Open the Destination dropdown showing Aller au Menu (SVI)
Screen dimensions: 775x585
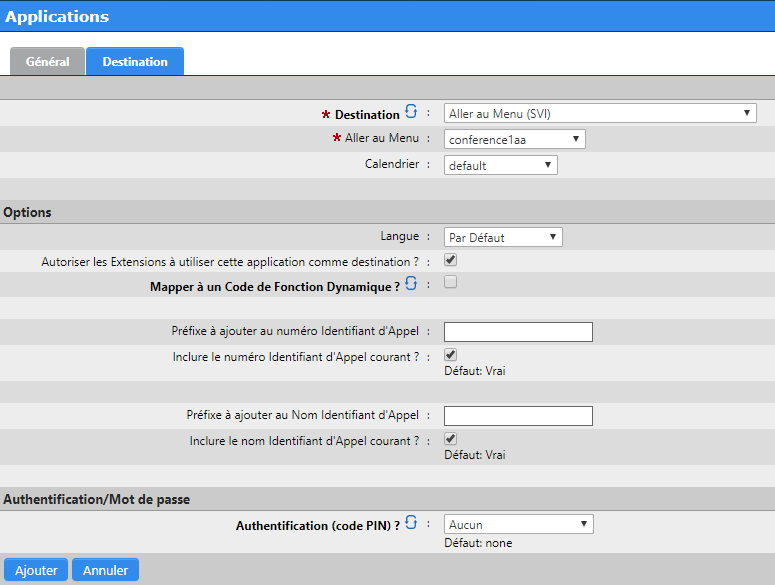[600, 113]
